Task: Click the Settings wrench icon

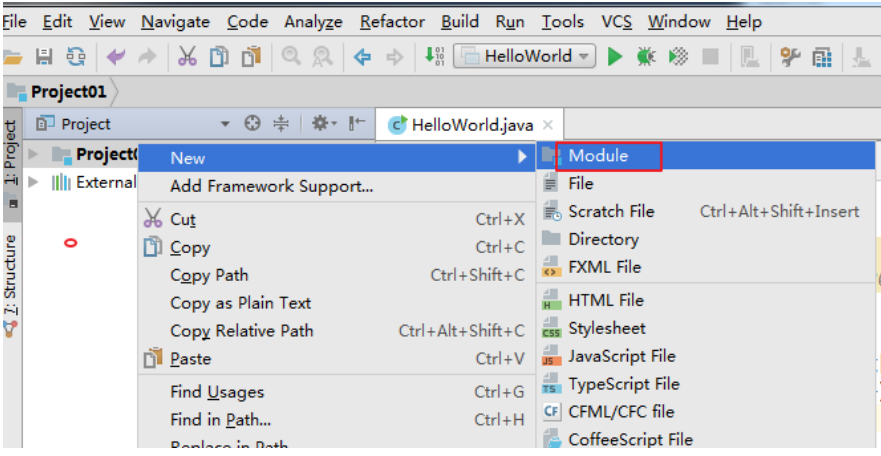Action: coord(789,57)
